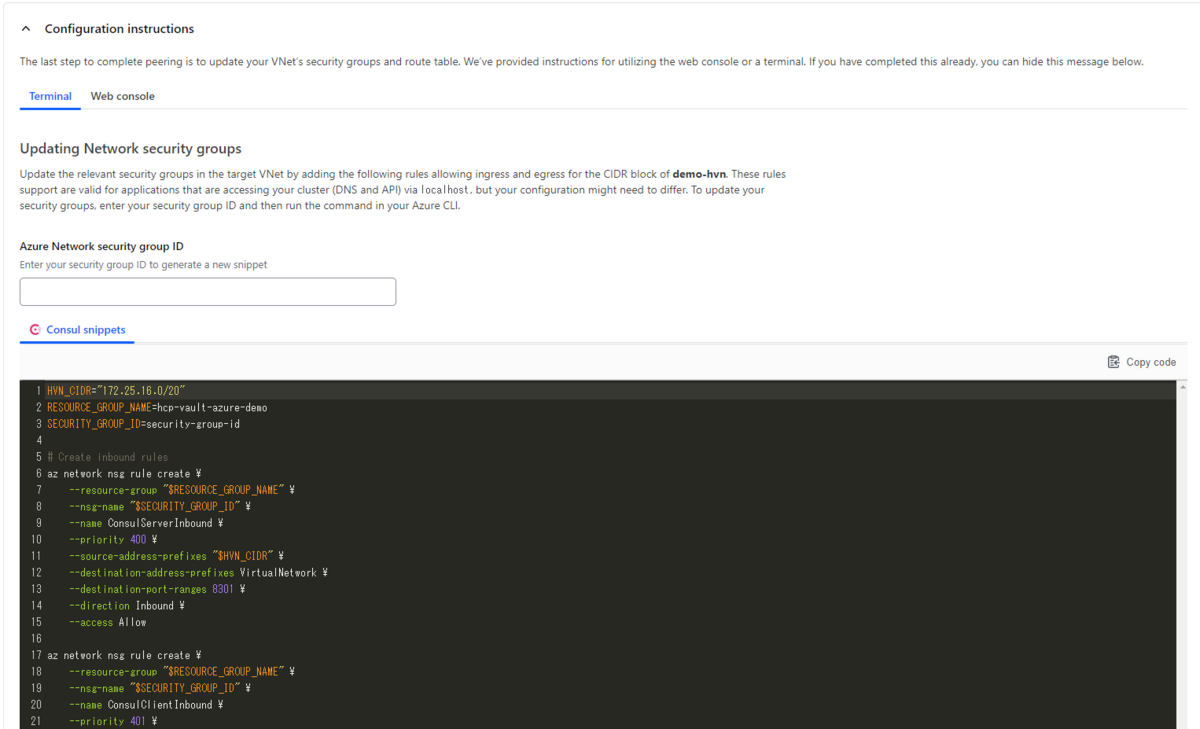Click the '--name ConsulServerInbound' line

pos(146,523)
